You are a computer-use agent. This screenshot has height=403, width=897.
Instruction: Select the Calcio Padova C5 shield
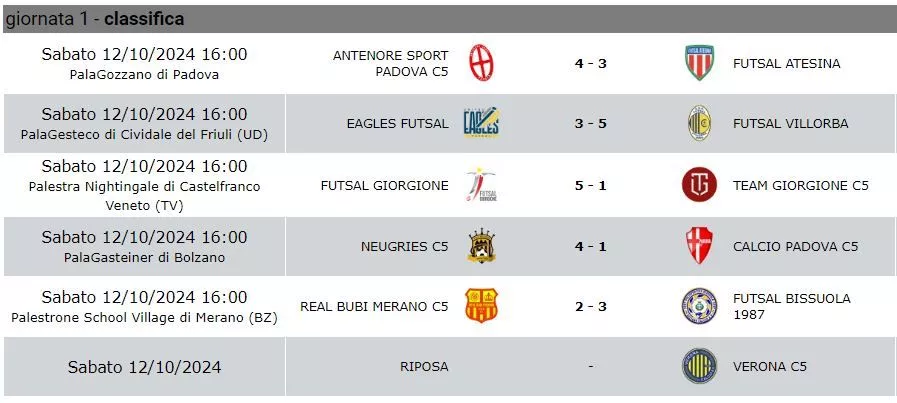coord(699,246)
